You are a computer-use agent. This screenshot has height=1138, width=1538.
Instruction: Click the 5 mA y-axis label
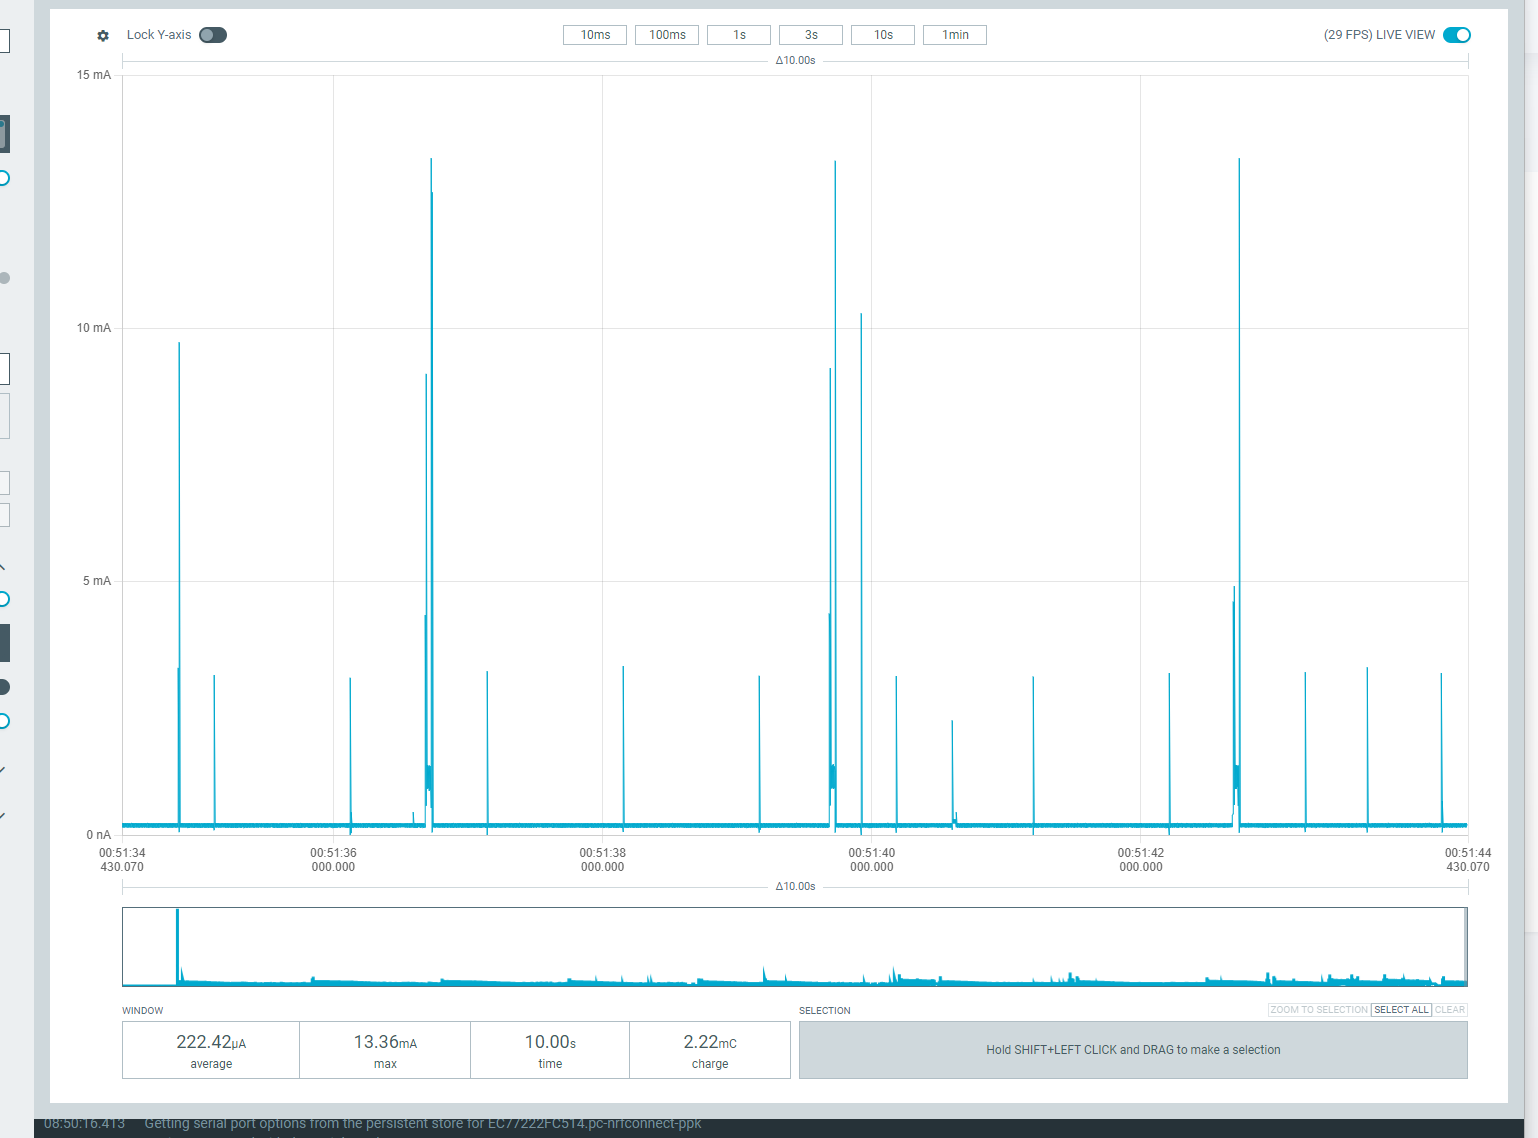[97, 581]
